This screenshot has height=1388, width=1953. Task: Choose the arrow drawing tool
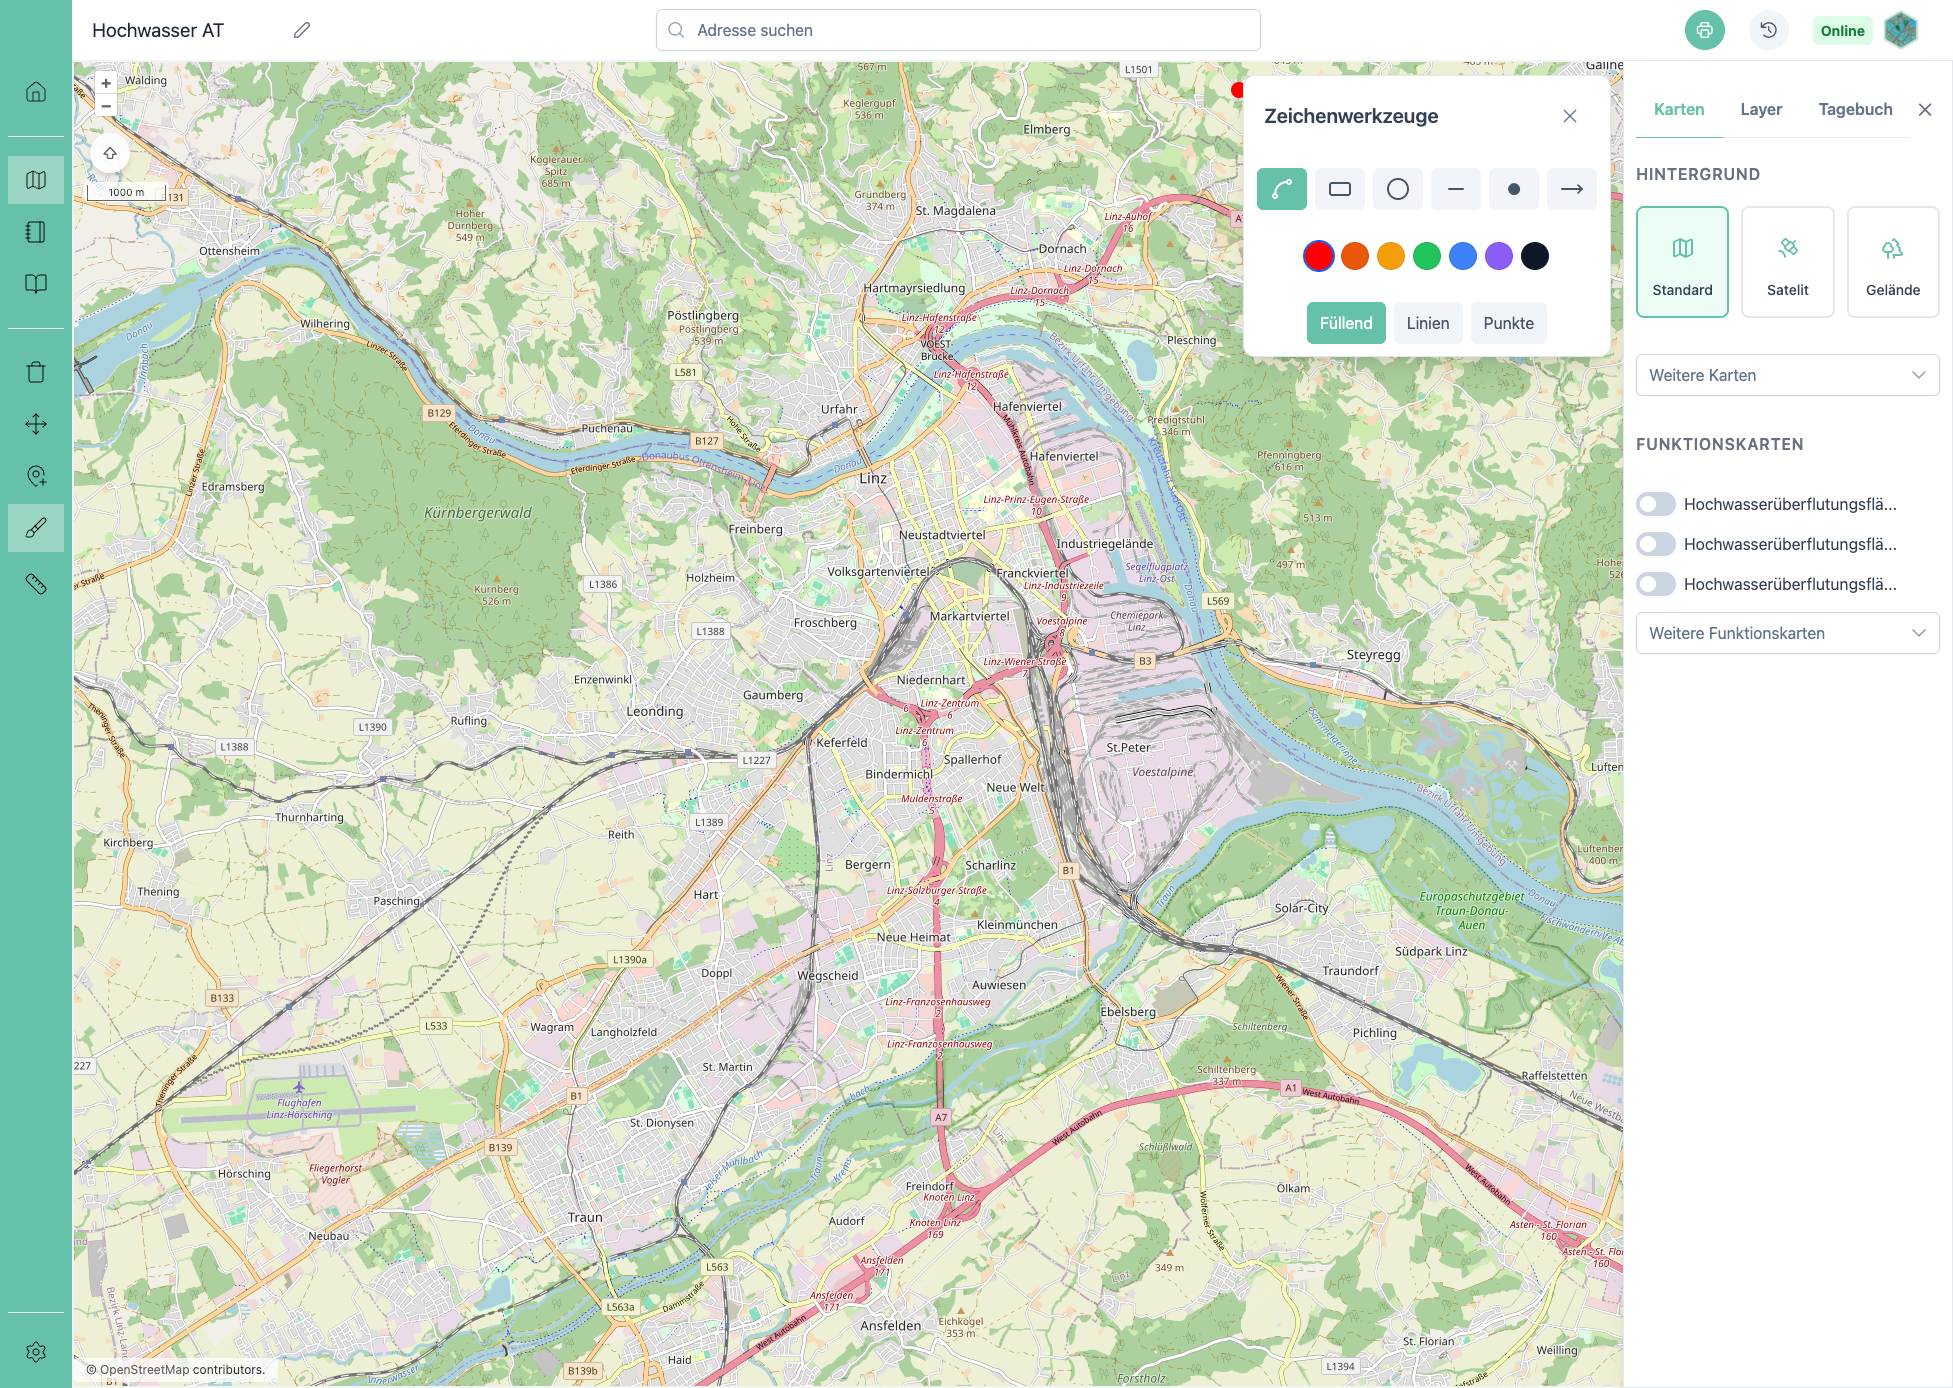tap(1571, 189)
